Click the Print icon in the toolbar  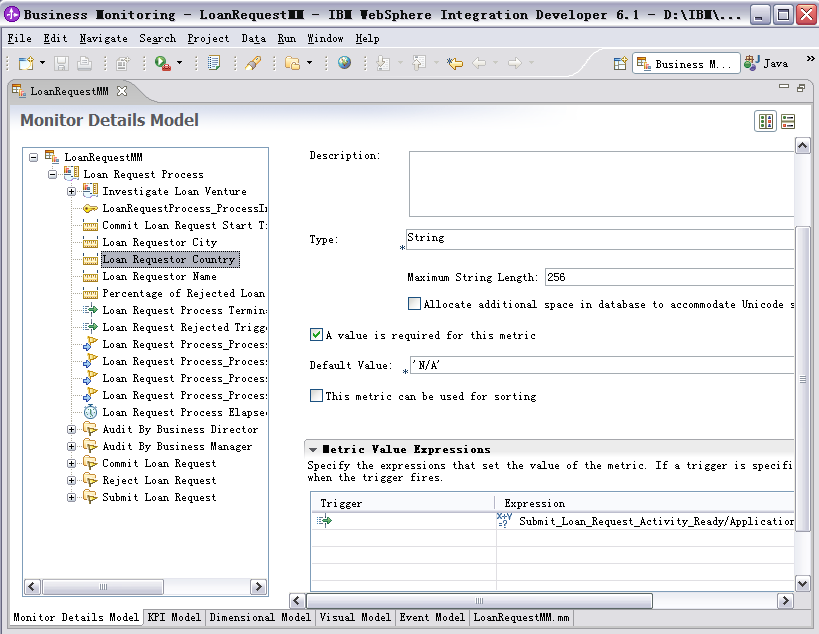(84, 63)
